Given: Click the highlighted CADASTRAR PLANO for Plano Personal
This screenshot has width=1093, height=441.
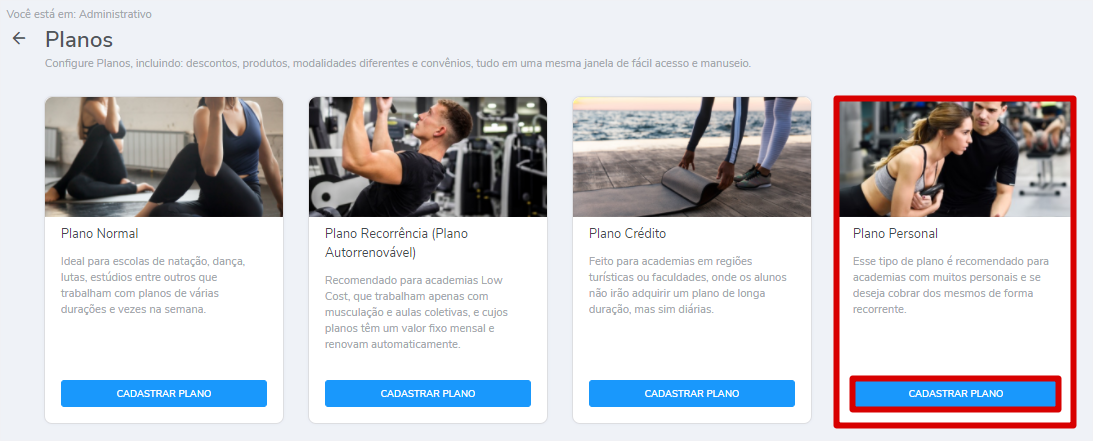Looking at the screenshot, I should [956, 394].
